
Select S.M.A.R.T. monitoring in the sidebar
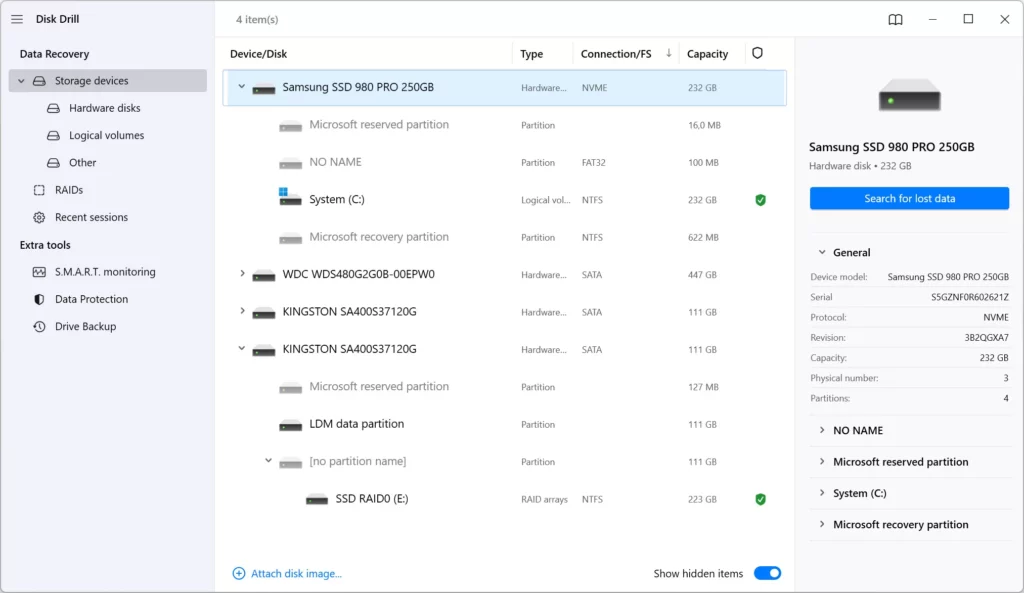pyautogui.click(x=100, y=271)
